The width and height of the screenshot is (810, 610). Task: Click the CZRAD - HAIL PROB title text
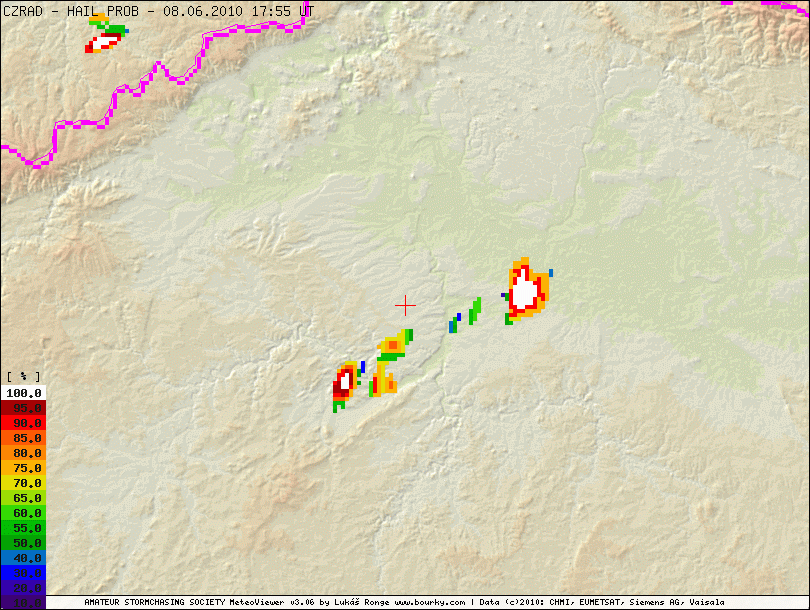pyautogui.click(x=71, y=11)
